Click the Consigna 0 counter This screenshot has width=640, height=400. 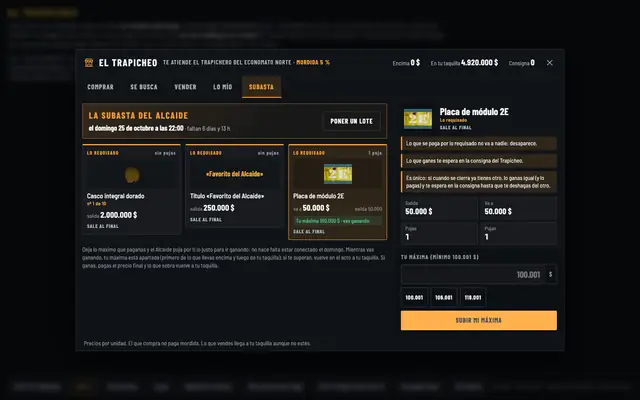point(522,63)
